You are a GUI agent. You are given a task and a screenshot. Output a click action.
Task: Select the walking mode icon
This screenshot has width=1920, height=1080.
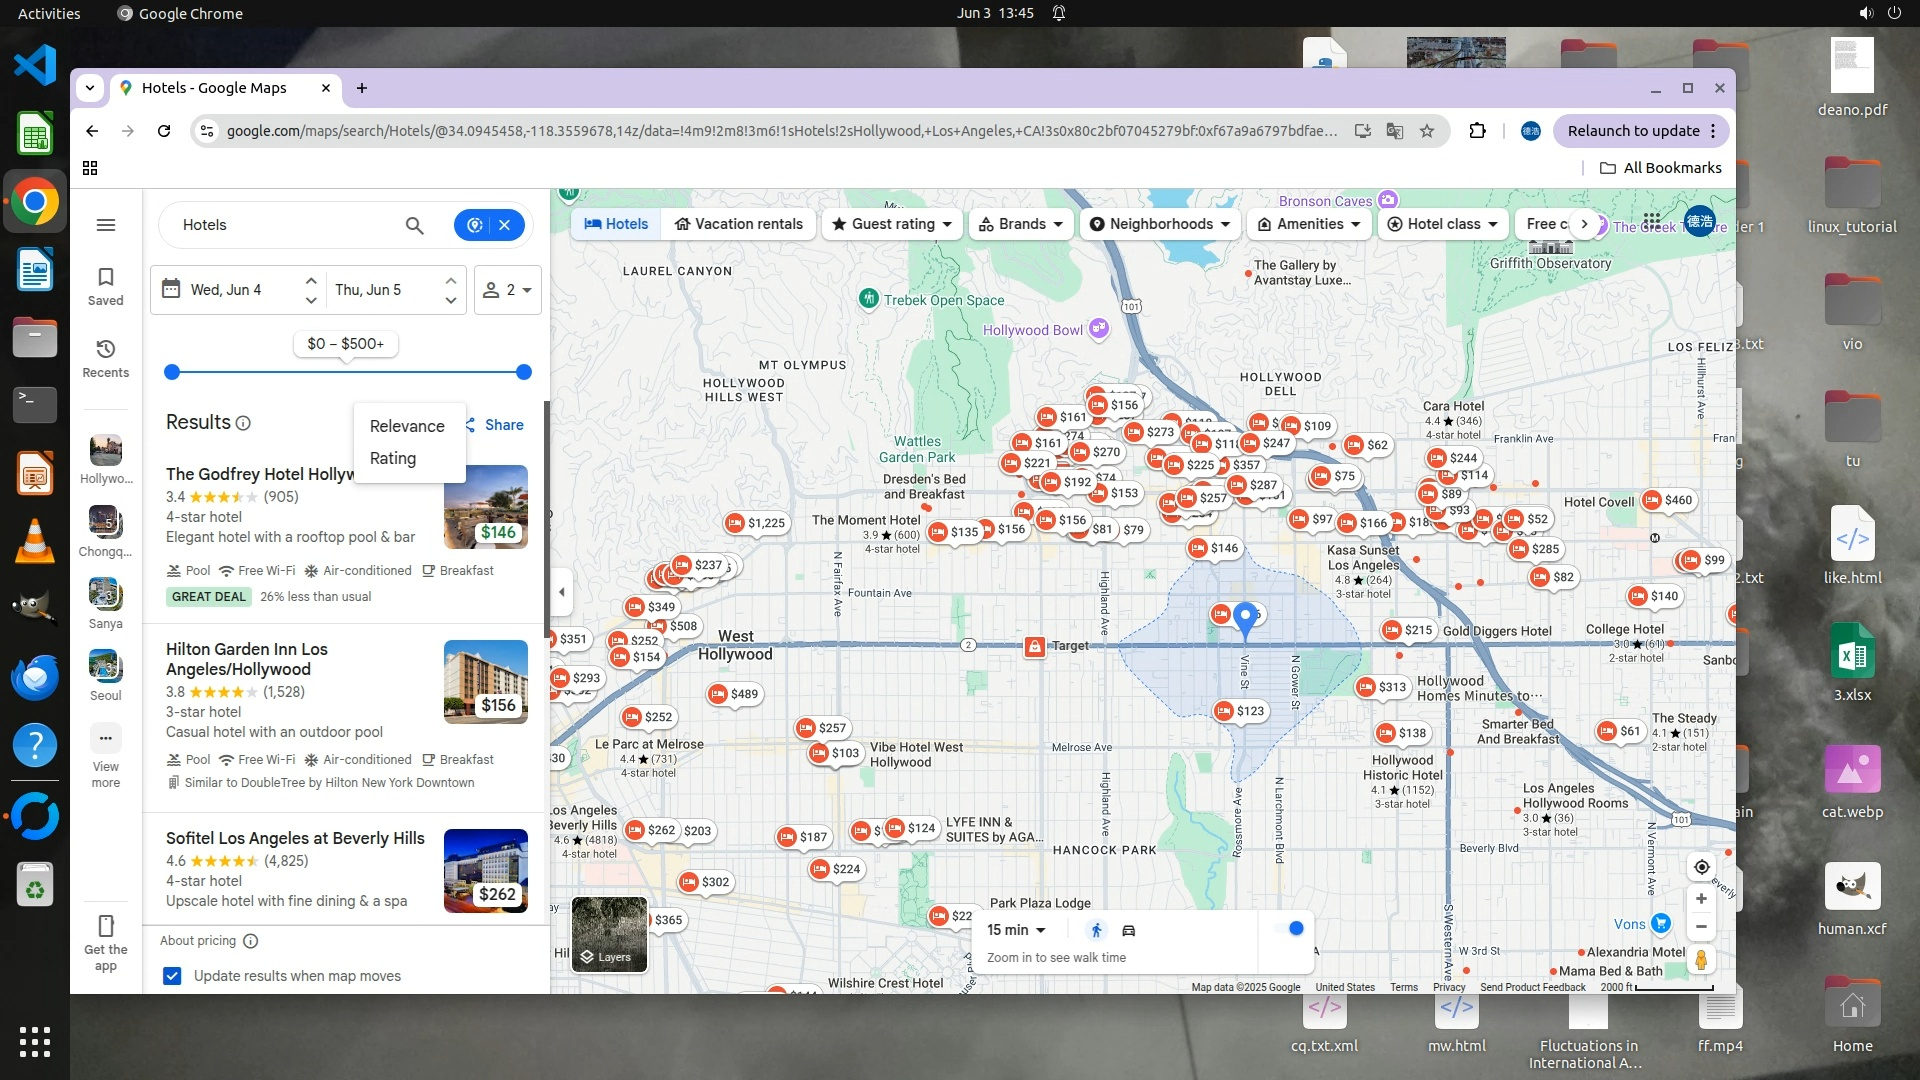click(1096, 930)
